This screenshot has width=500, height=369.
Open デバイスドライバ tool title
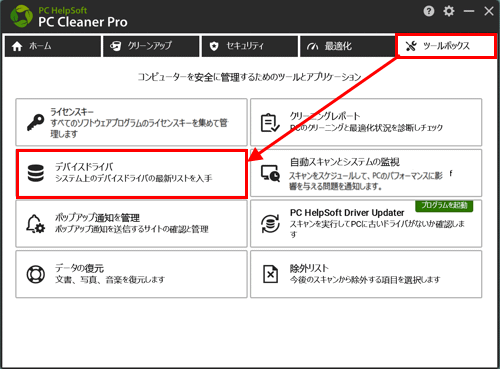(x=84, y=167)
